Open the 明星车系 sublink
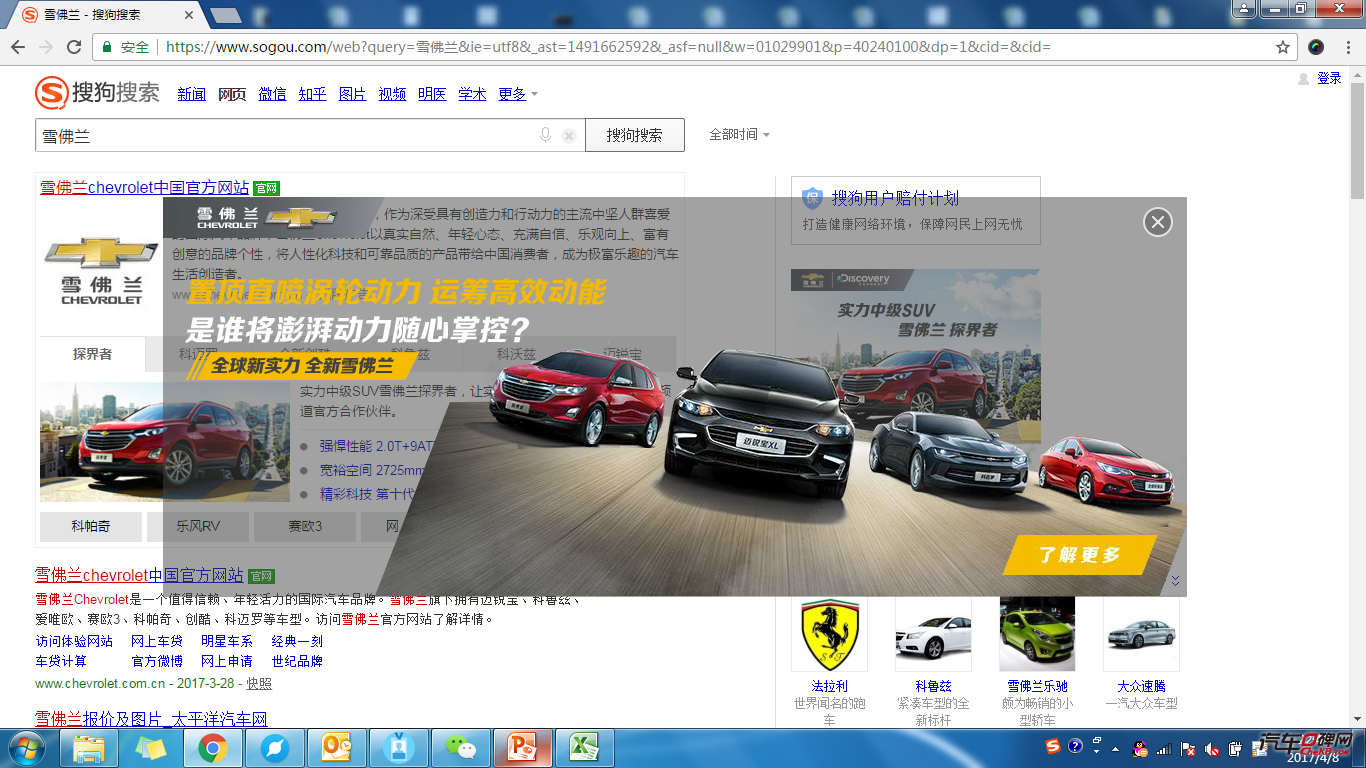 coord(227,641)
